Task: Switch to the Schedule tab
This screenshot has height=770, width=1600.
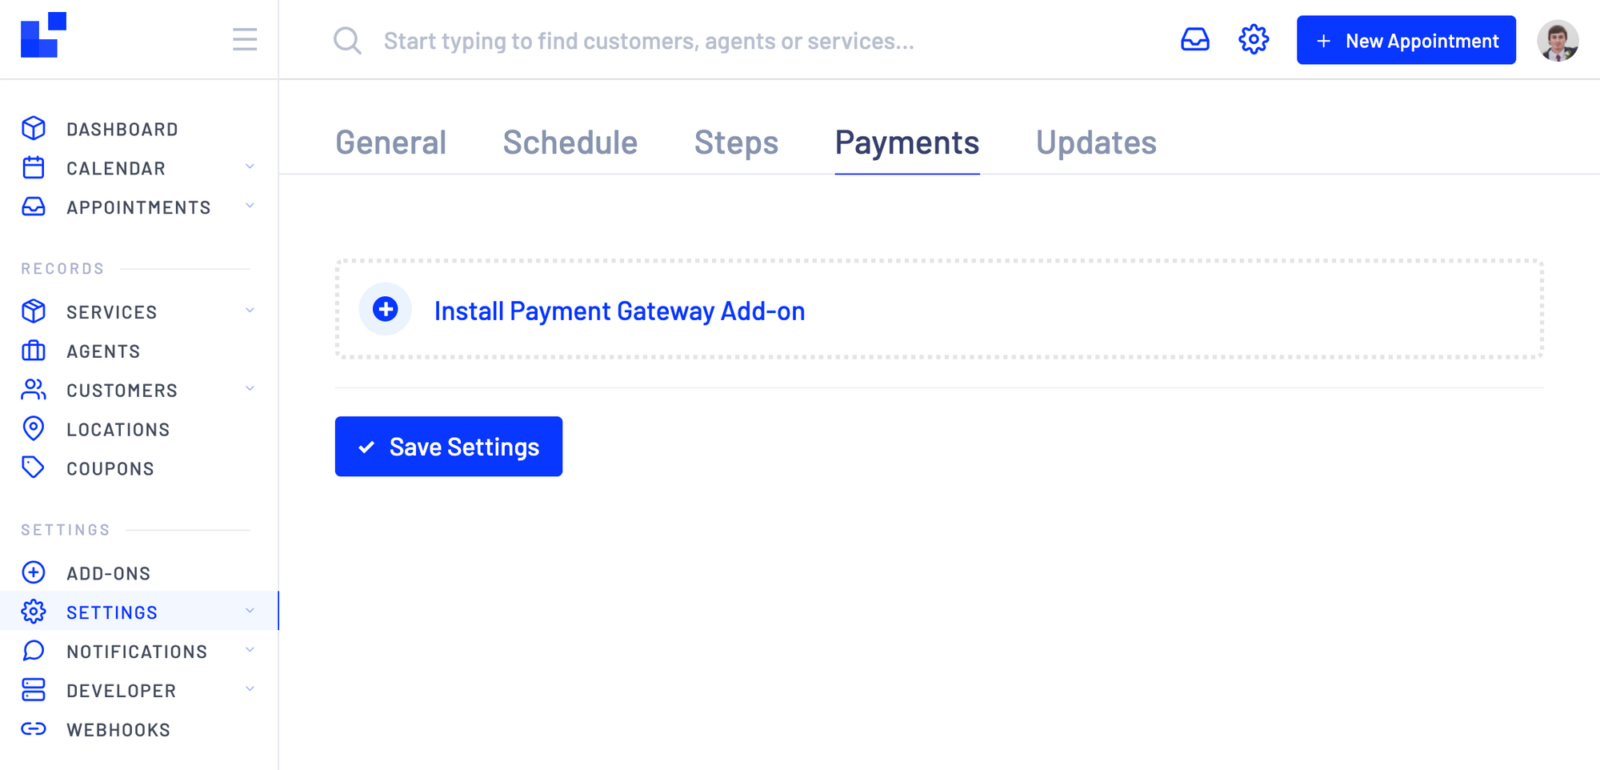Action: pyautogui.click(x=570, y=142)
